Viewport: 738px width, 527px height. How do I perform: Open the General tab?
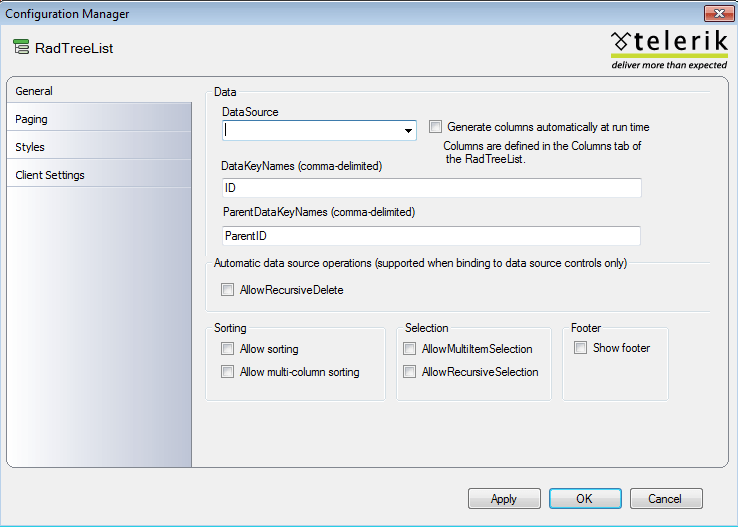coord(99,91)
